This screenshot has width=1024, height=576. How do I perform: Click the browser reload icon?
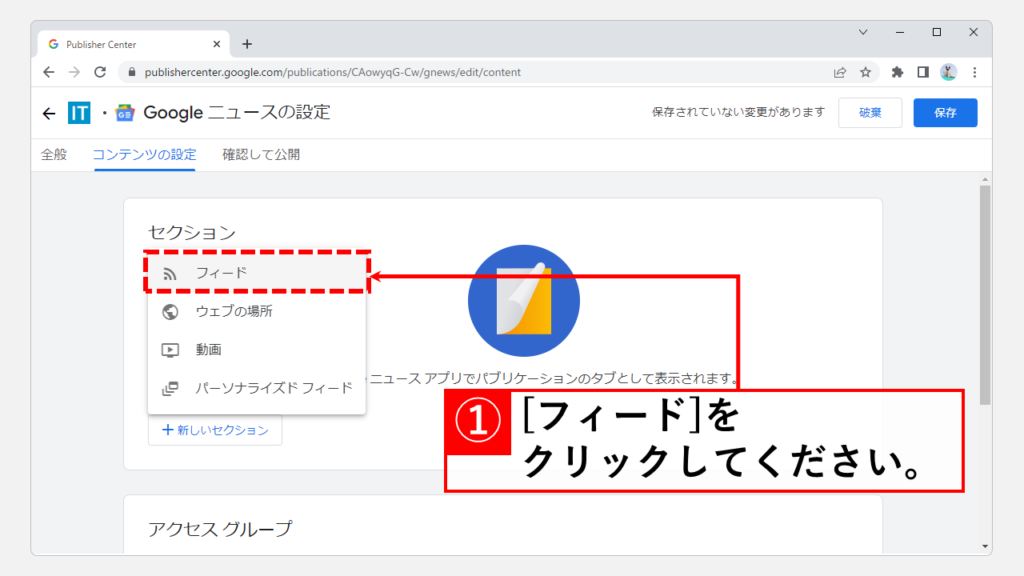[x=100, y=72]
